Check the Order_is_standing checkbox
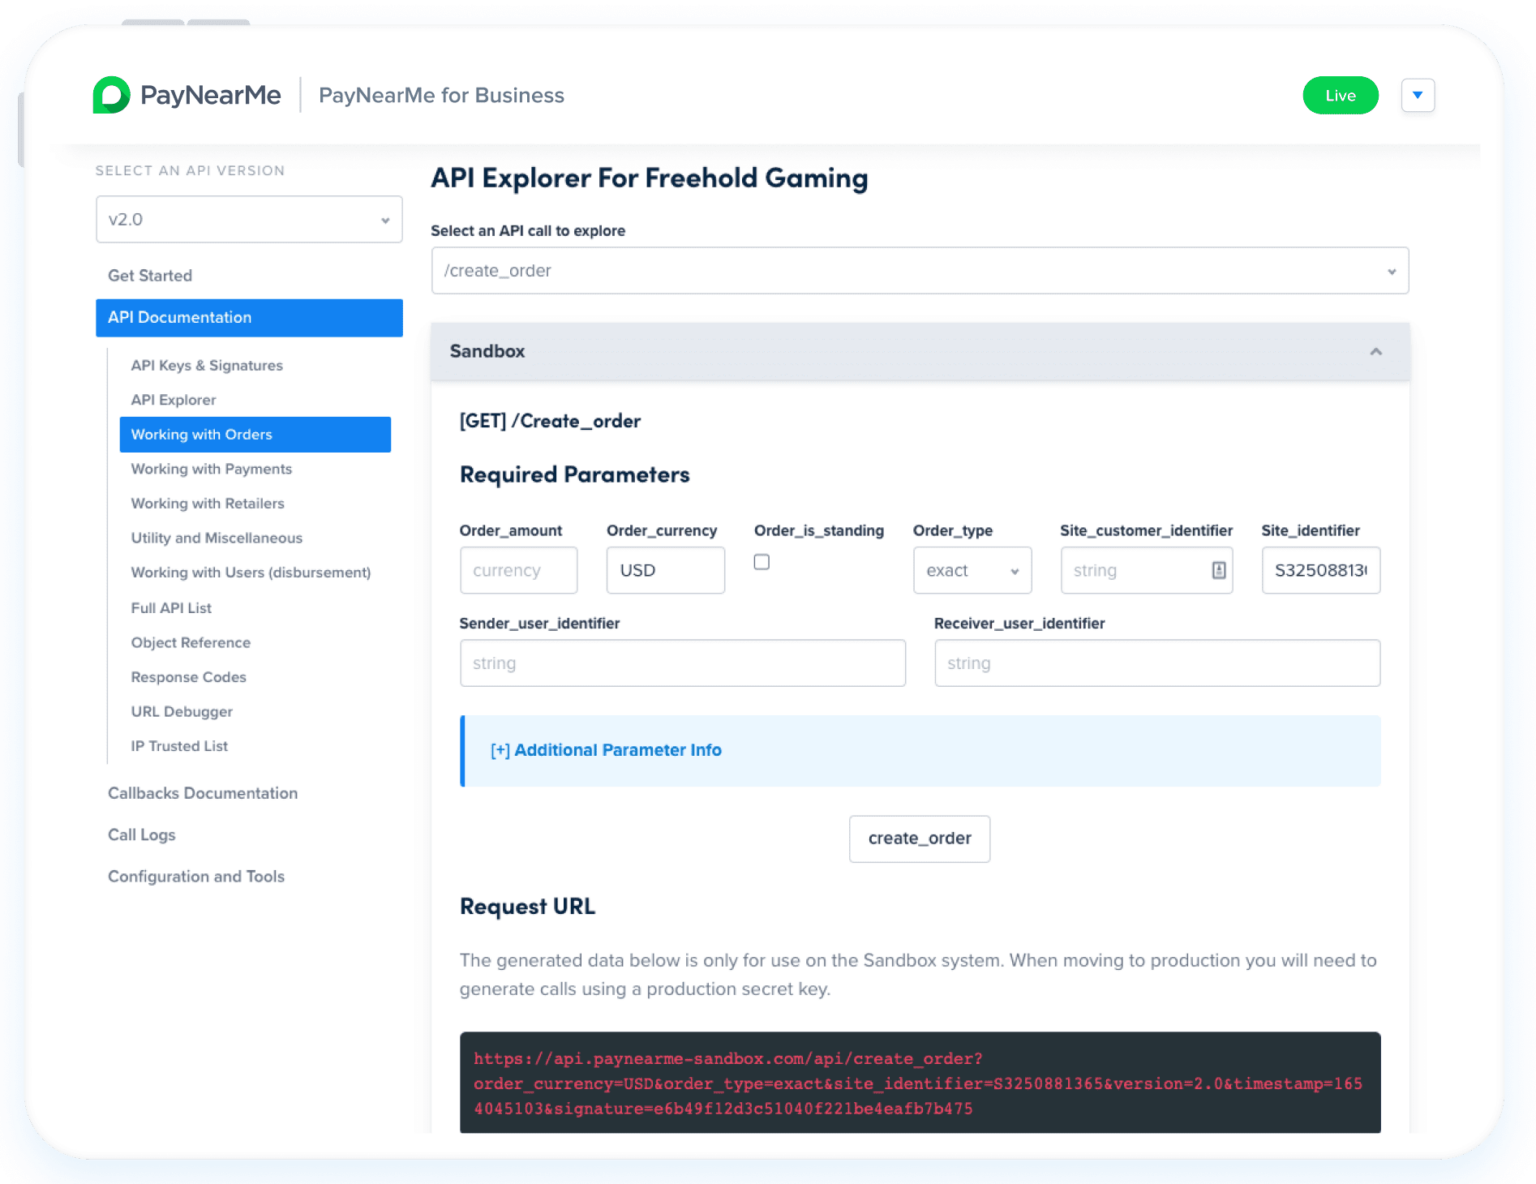Image resolution: width=1536 pixels, height=1184 pixels. [x=762, y=562]
